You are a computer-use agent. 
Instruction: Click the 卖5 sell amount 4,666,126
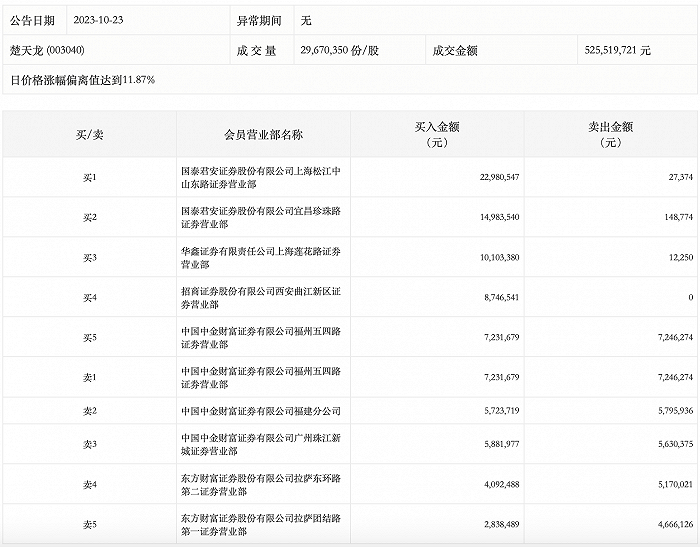pyautogui.click(x=675, y=524)
